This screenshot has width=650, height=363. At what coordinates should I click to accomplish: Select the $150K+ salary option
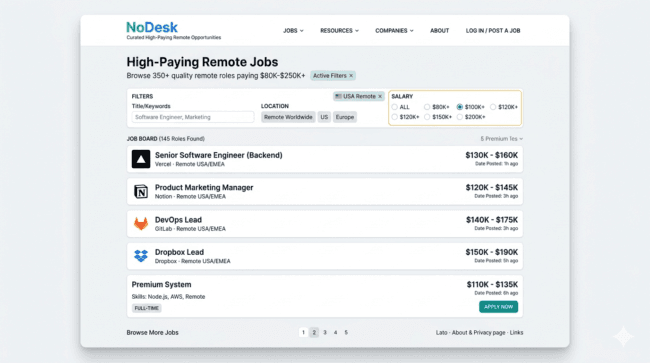pyautogui.click(x=427, y=117)
